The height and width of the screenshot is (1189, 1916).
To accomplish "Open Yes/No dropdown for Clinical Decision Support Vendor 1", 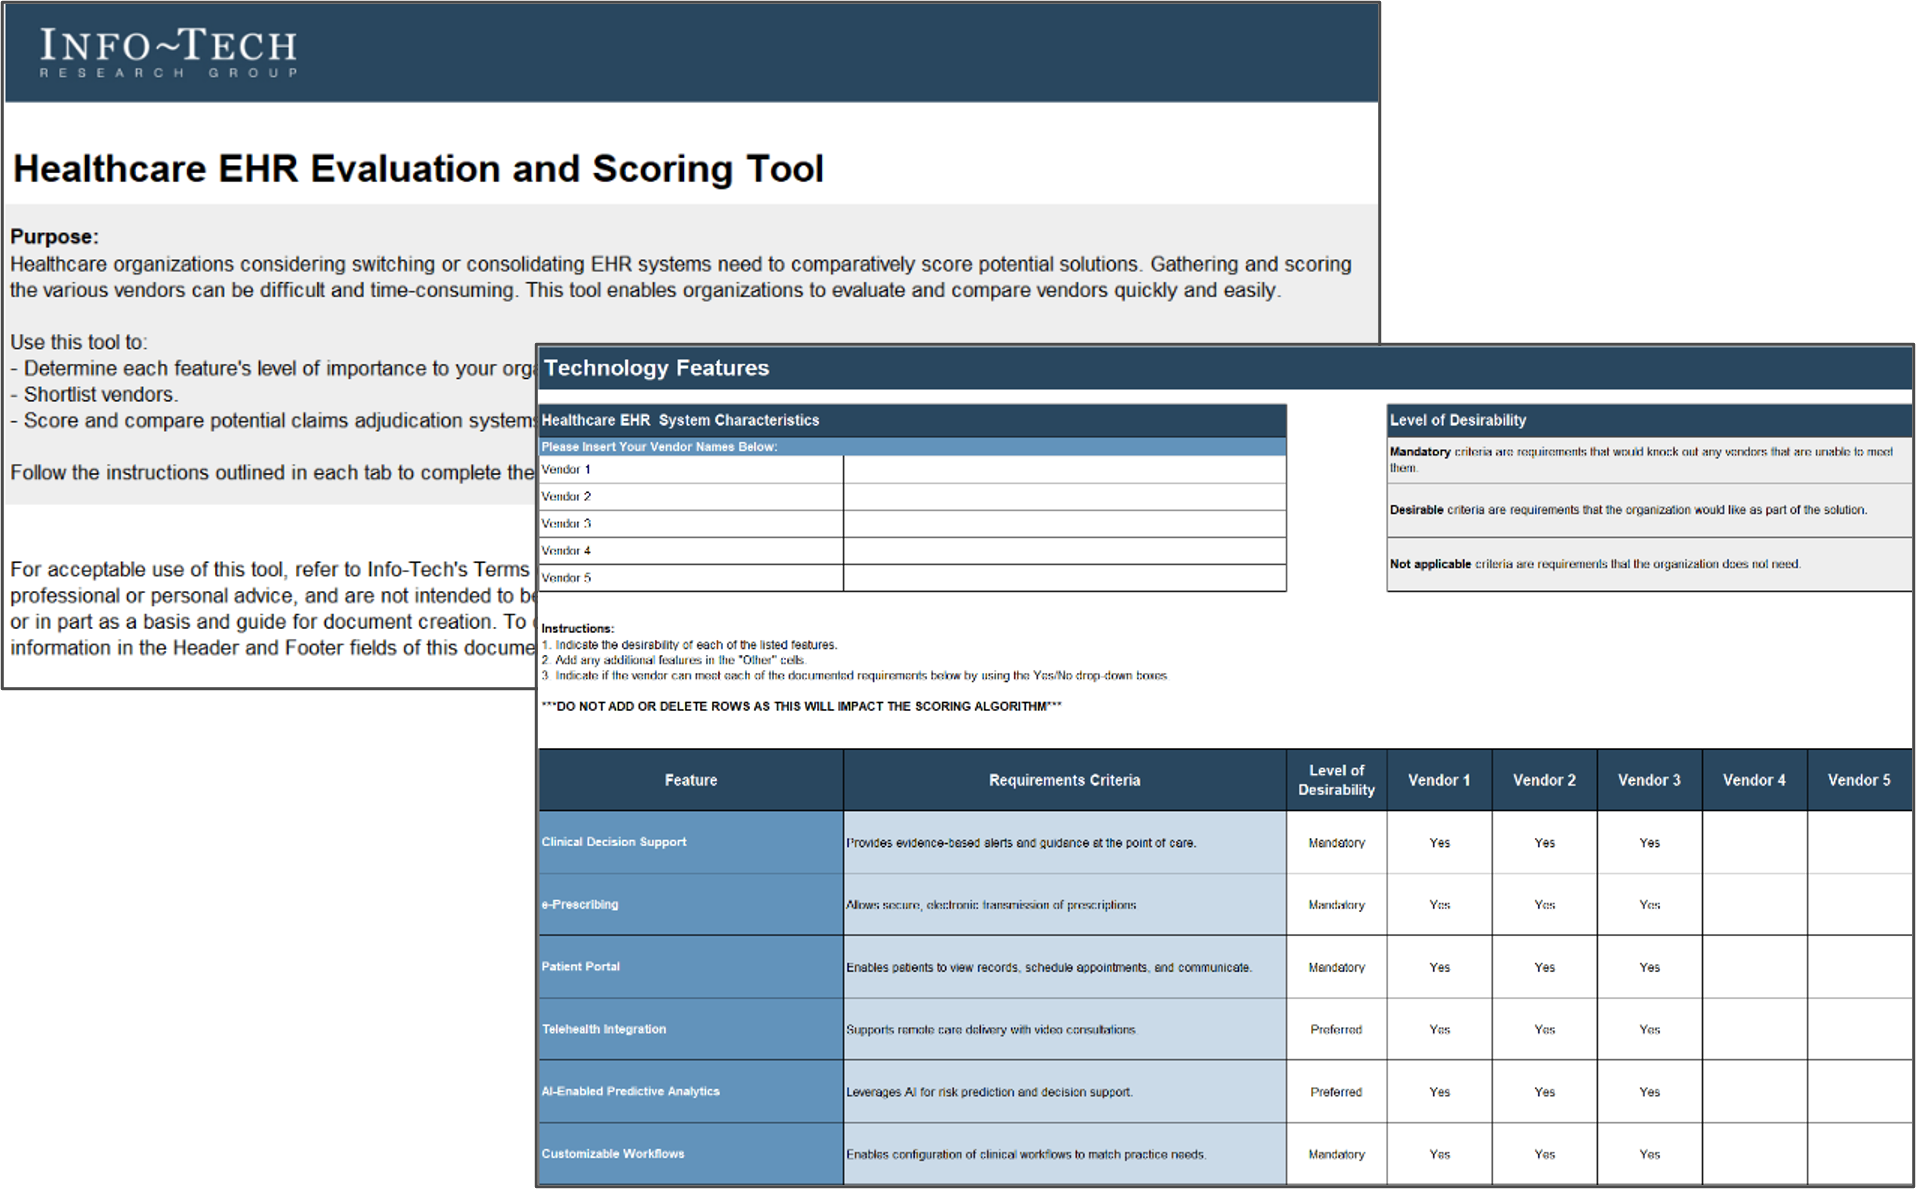I will 1438,842.
